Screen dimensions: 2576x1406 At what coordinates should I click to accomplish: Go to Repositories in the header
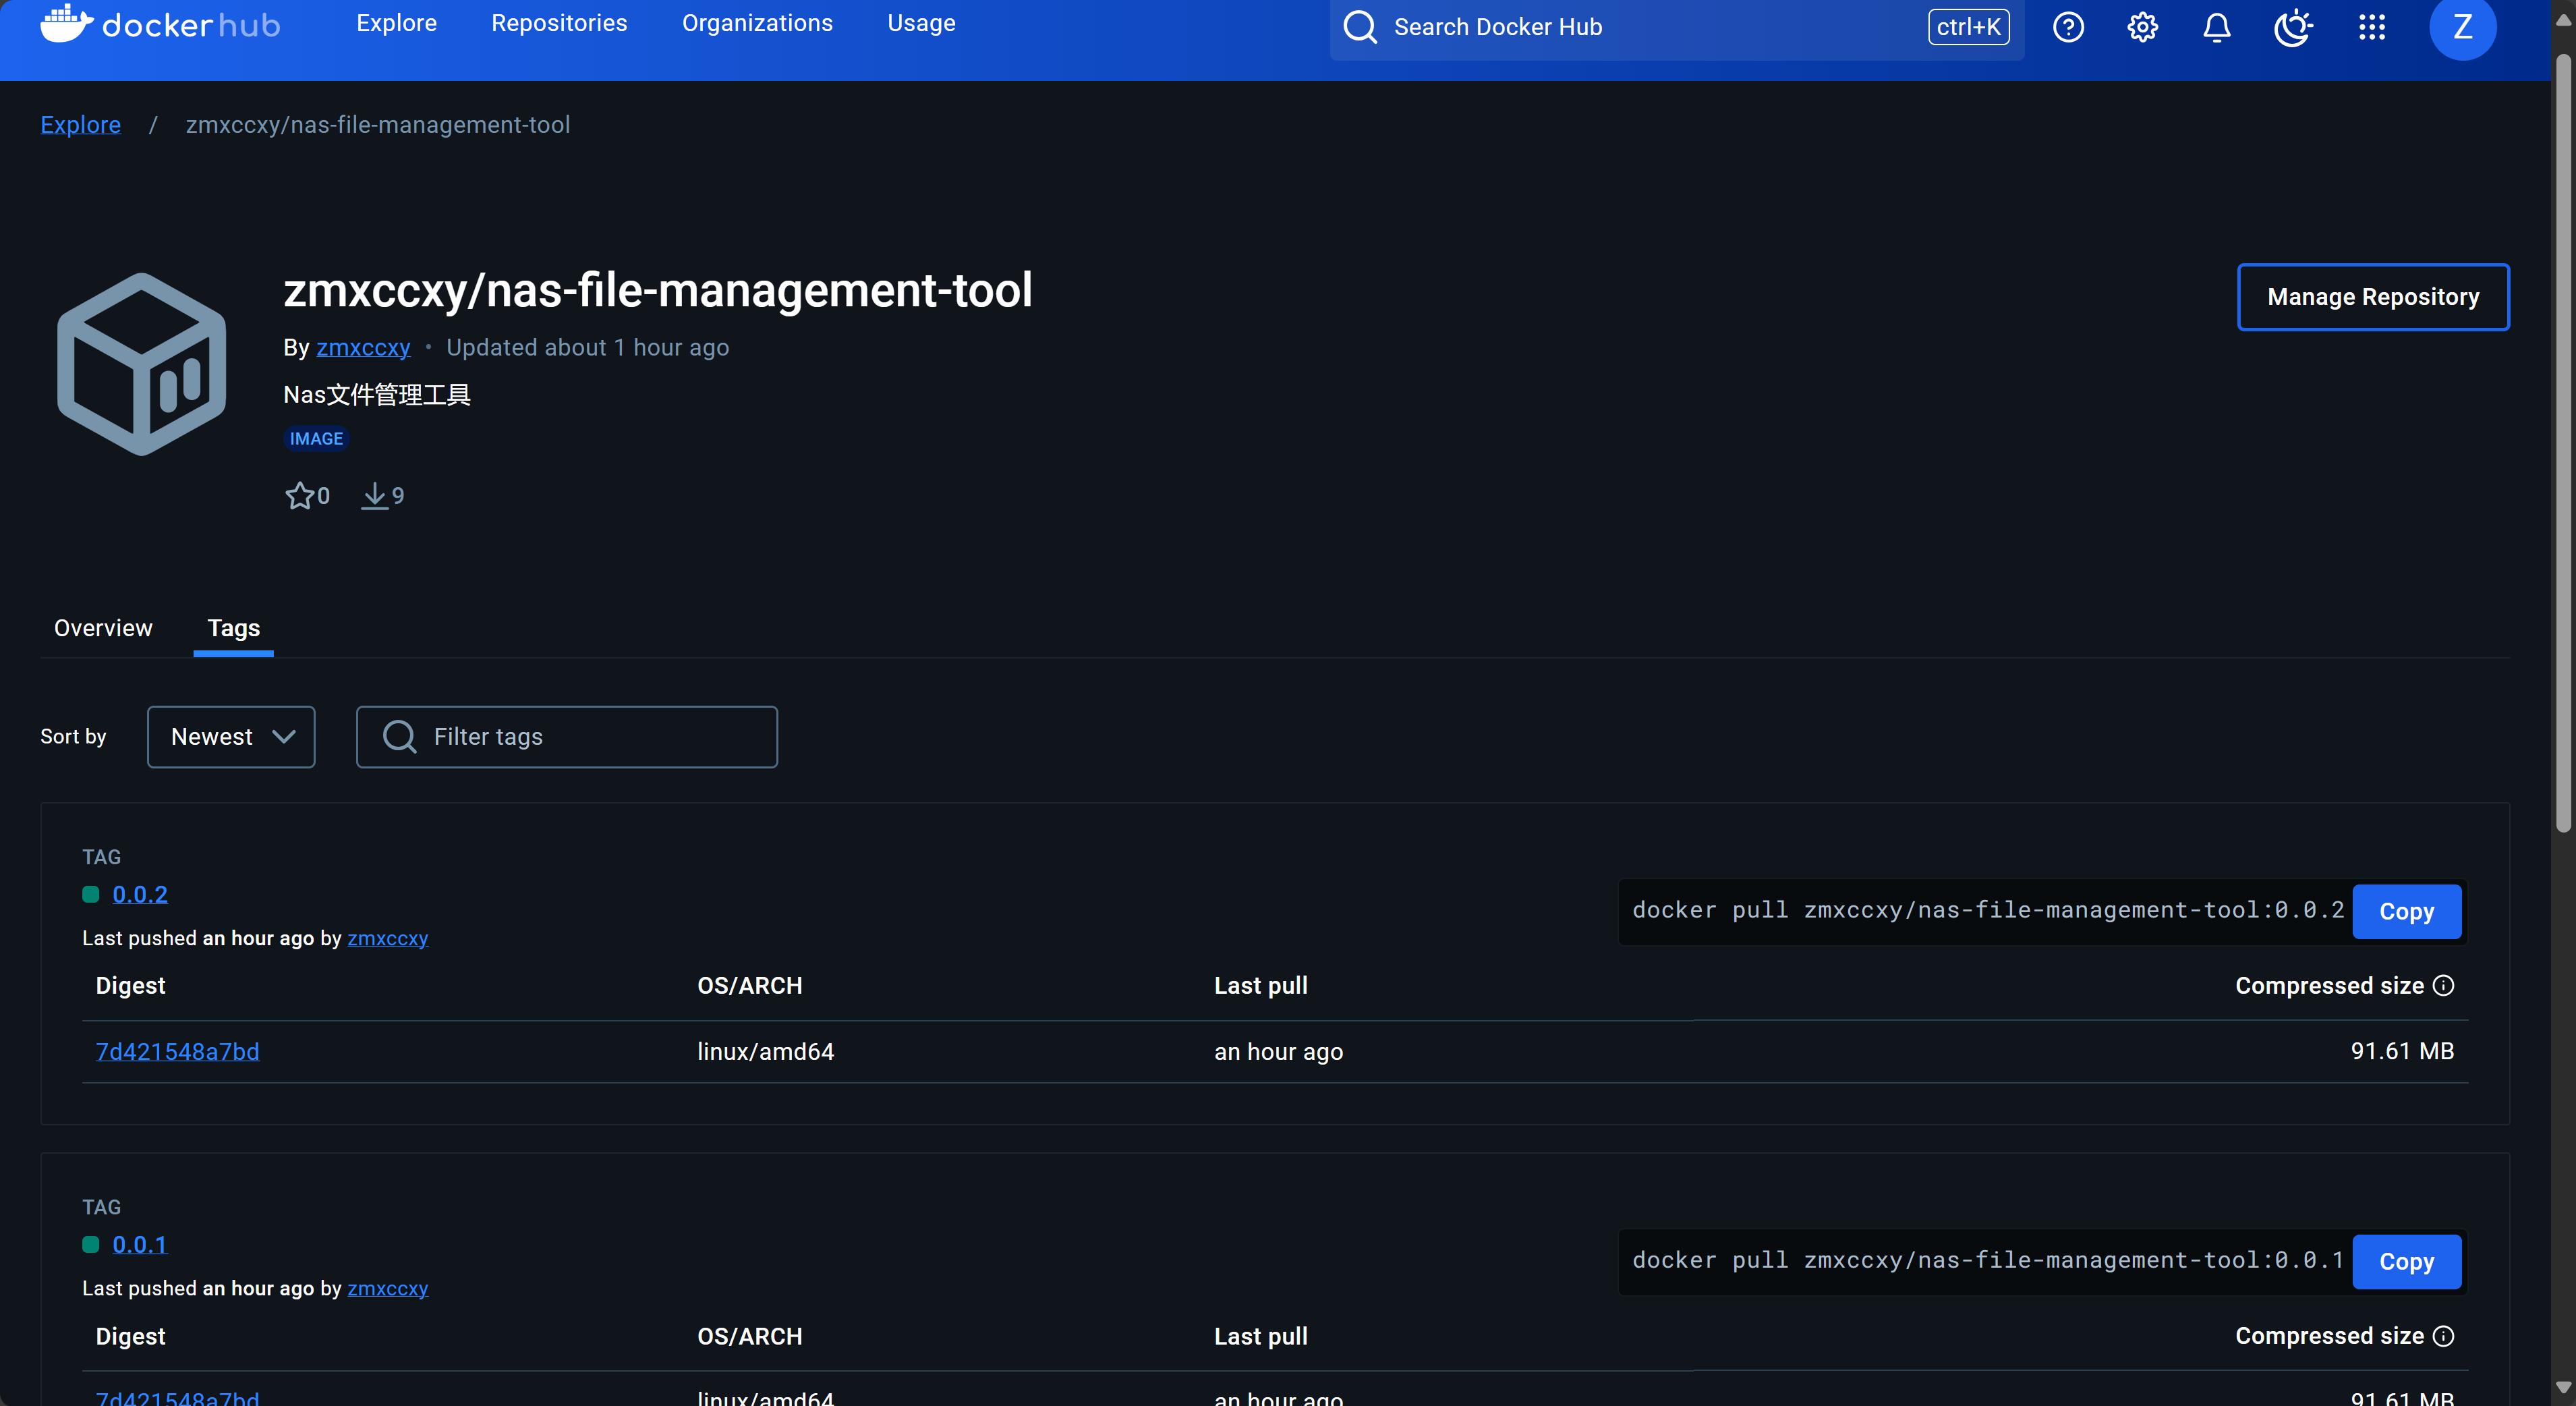coord(559,23)
